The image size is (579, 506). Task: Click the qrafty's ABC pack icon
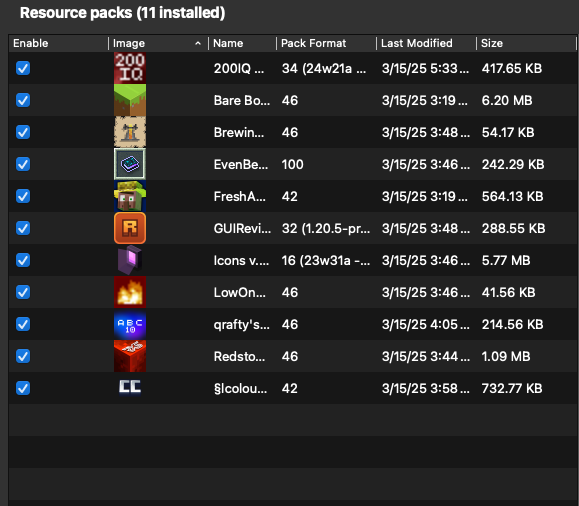[130, 324]
